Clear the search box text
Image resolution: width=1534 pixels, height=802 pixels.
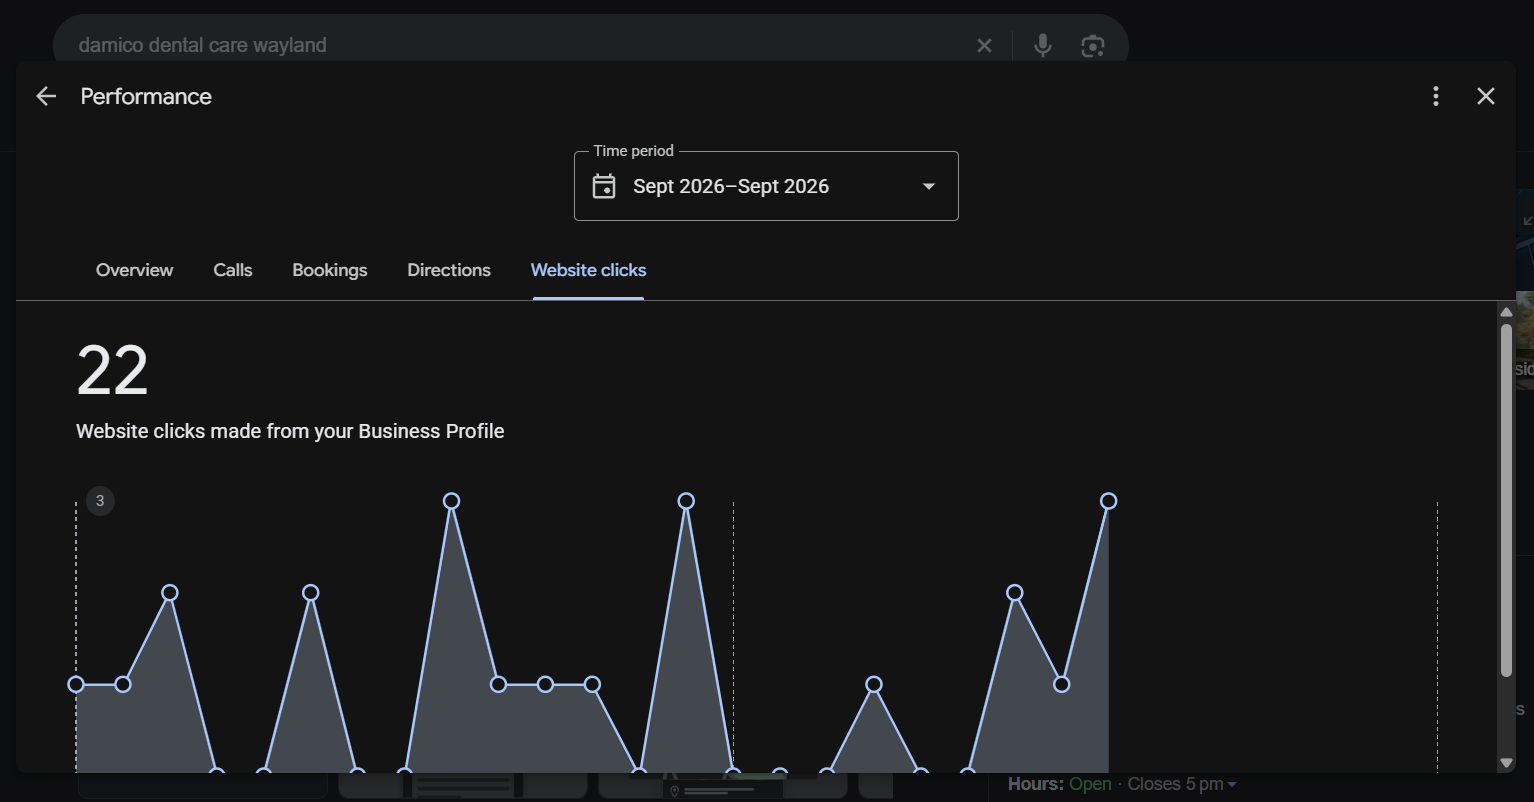click(x=984, y=45)
